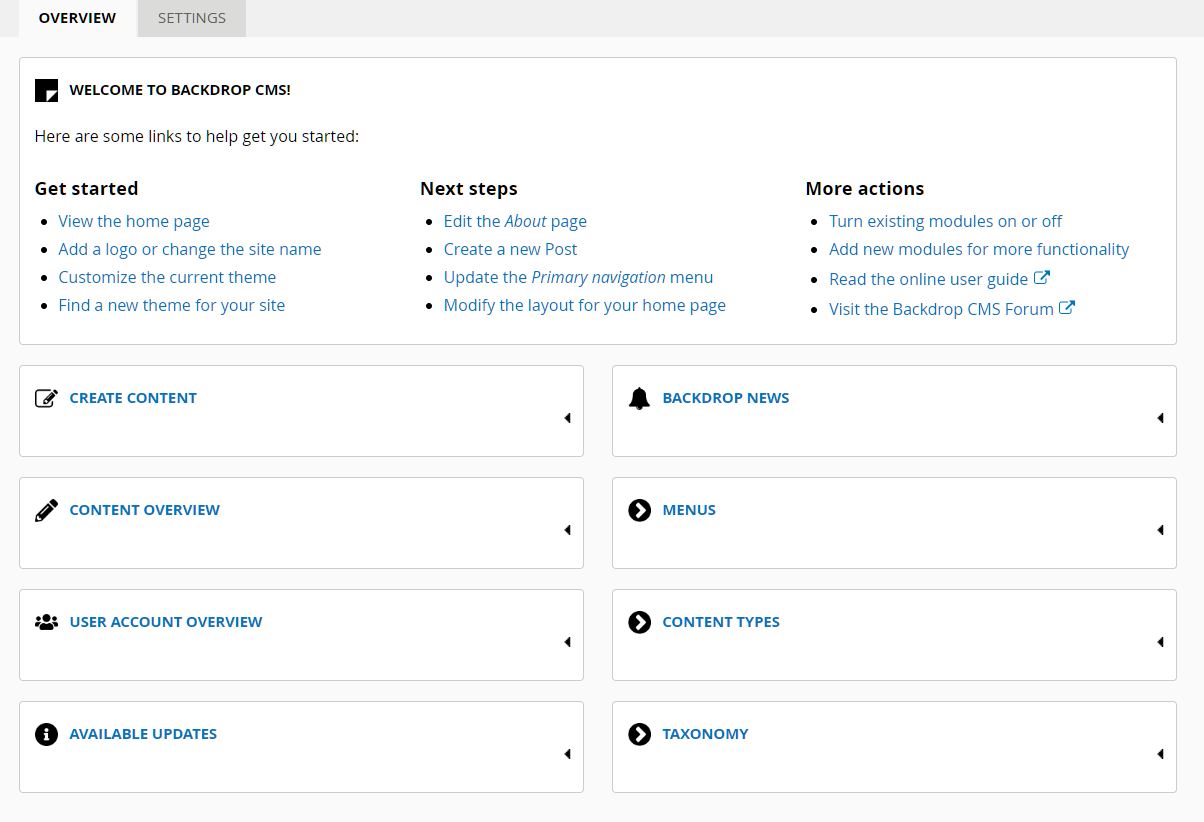
Task: Click the Content Overview pencil icon
Action: coord(46,510)
